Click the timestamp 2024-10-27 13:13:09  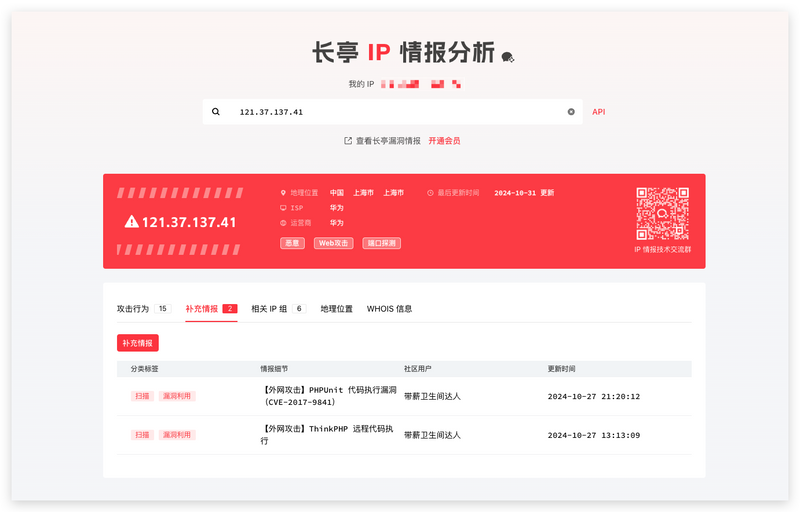pyautogui.click(x=594, y=435)
